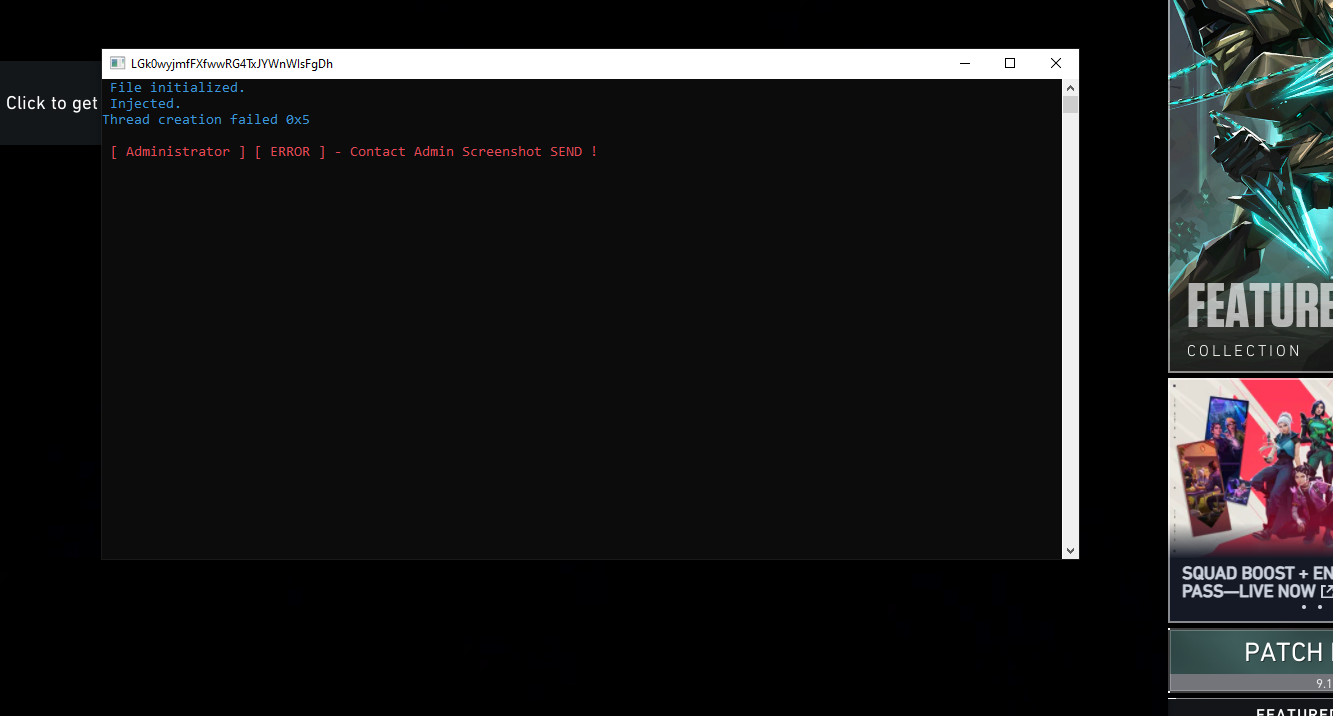Screen dimensions: 1333x716
Task: Click the scrollbar down arrow in console
Action: pyautogui.click(x=1070, y=550)
